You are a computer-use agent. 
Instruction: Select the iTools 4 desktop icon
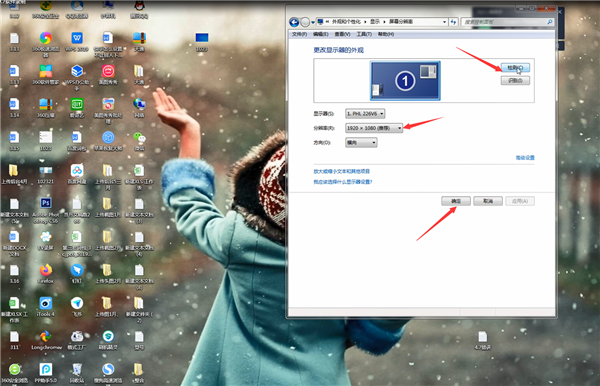pyautogui.click(x=46, y=307)
